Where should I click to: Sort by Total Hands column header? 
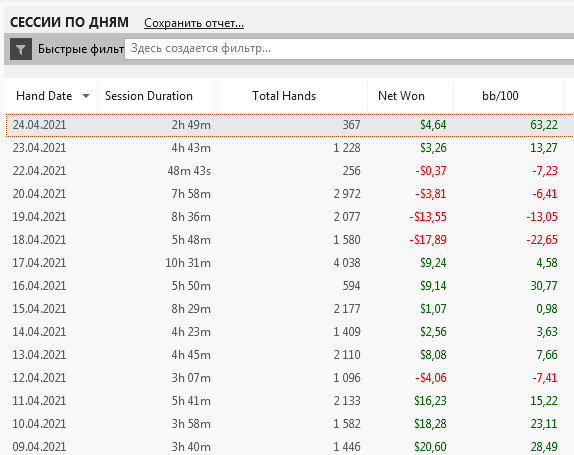284,96
